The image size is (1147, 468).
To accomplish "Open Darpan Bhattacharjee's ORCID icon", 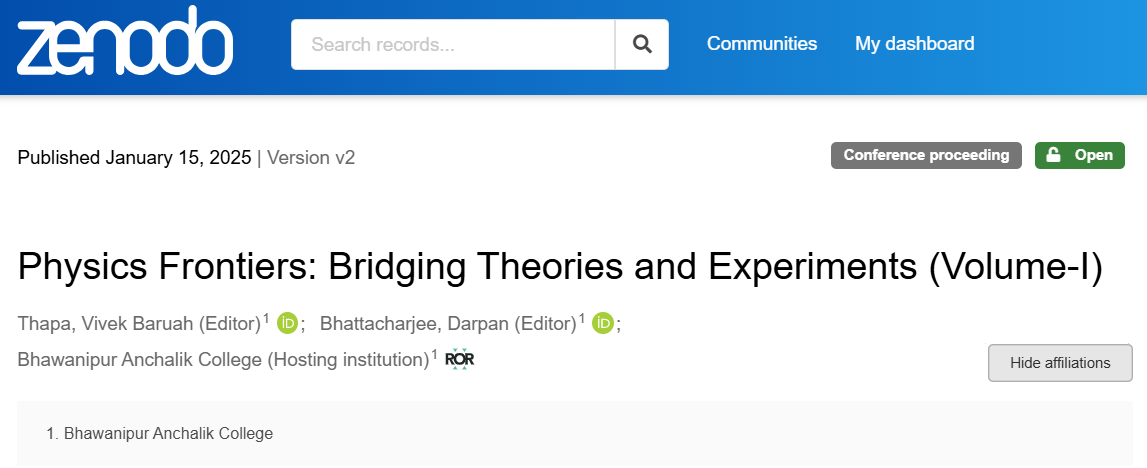I will click(x=603, y=323).
